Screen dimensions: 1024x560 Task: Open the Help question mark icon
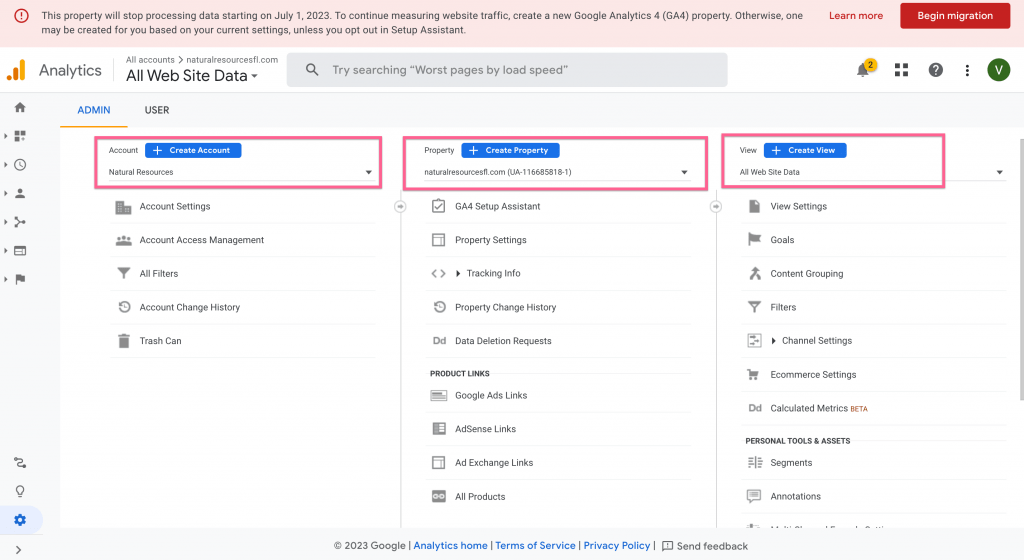[935, 70]
